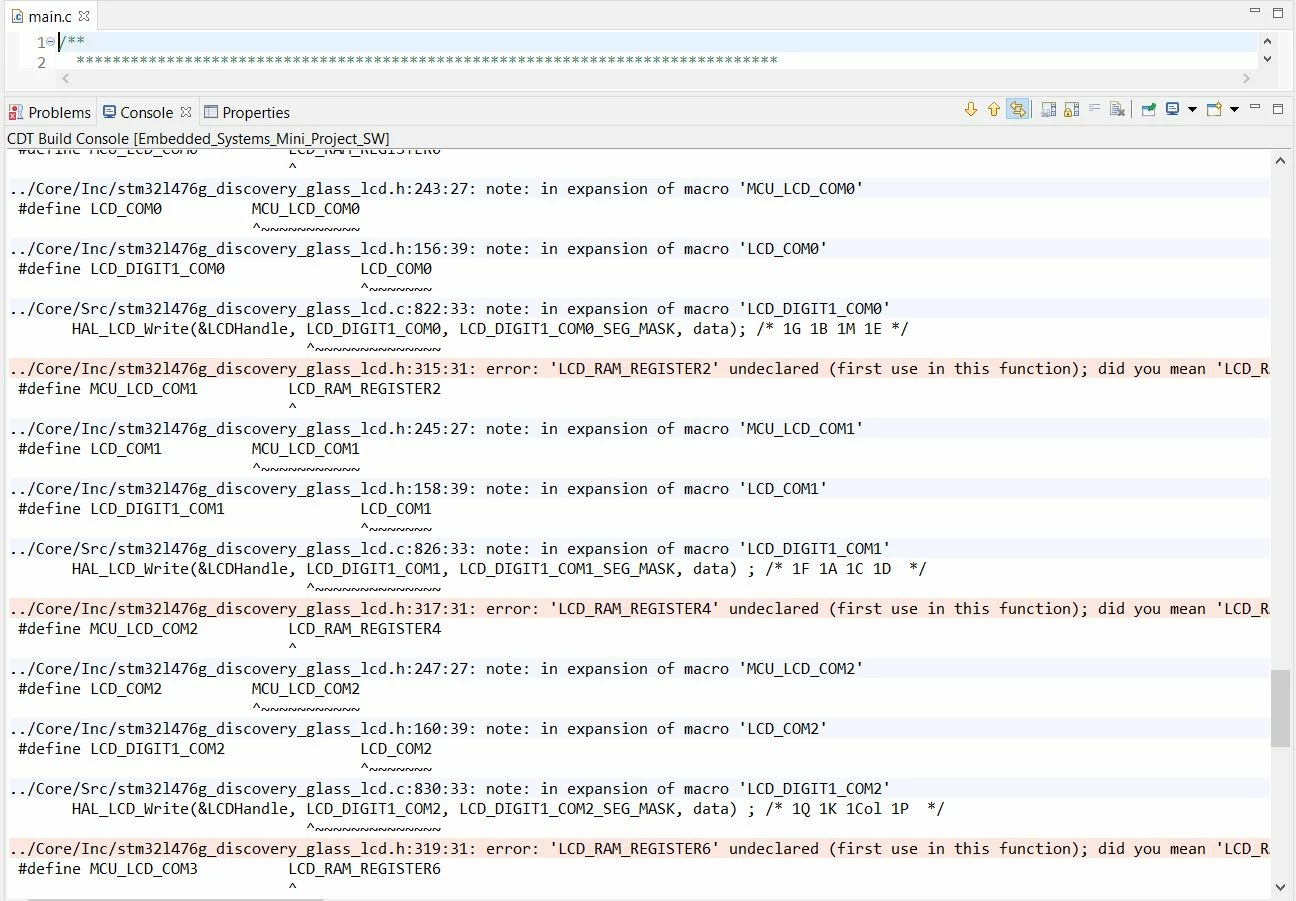Click the console vertical scrollbar thumb
Screen dimensions: 1296x901
[x=1280, y=708]
